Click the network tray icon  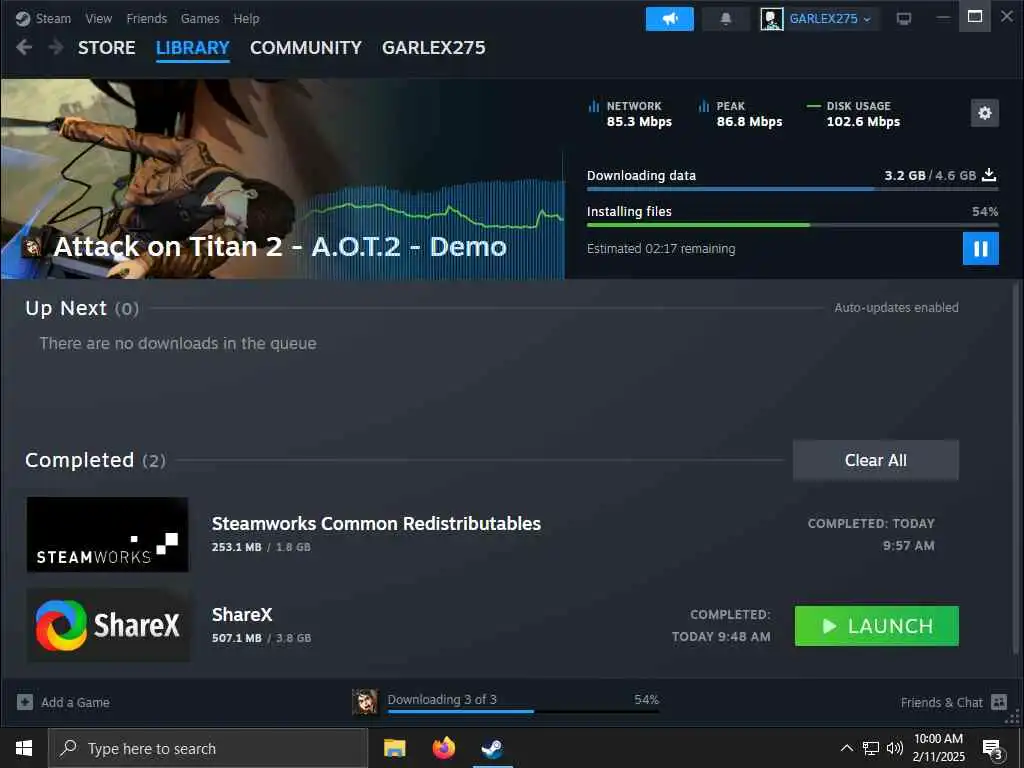pos(871,748)
